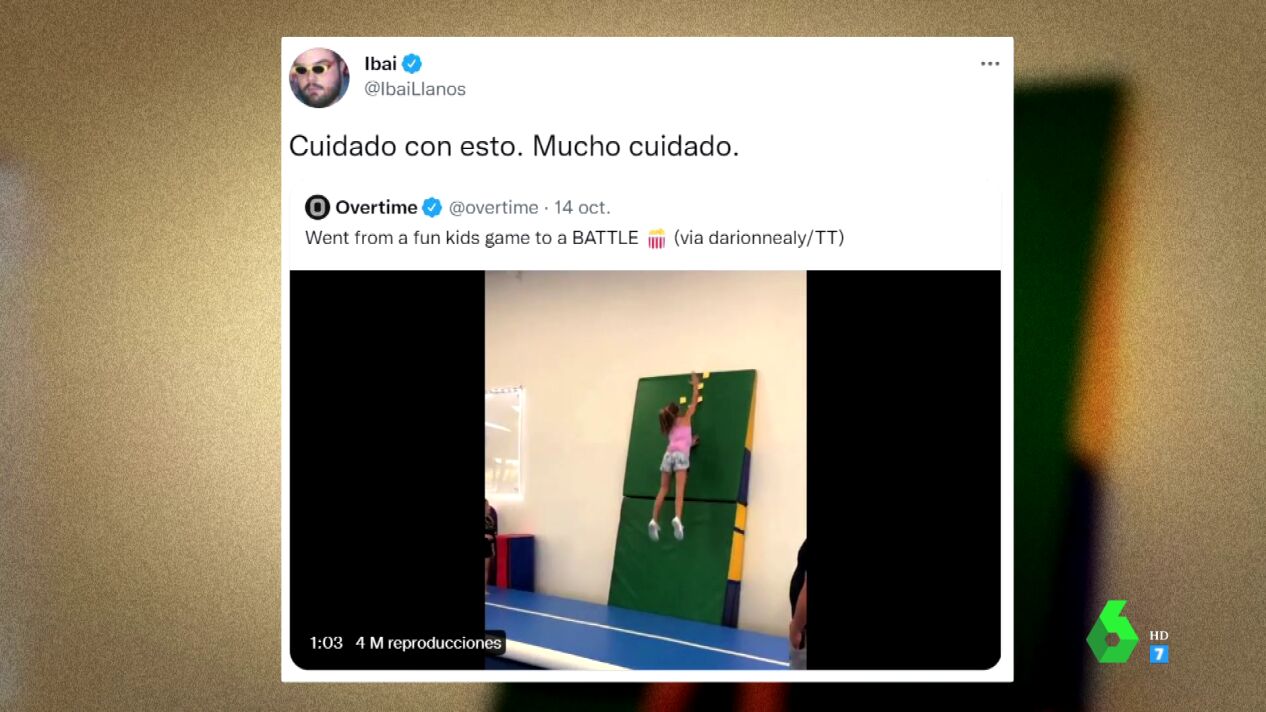Screen dimensions: 1266x712
Task: Click the blue verified badge beside Ibai
Action: coord(412,64)
